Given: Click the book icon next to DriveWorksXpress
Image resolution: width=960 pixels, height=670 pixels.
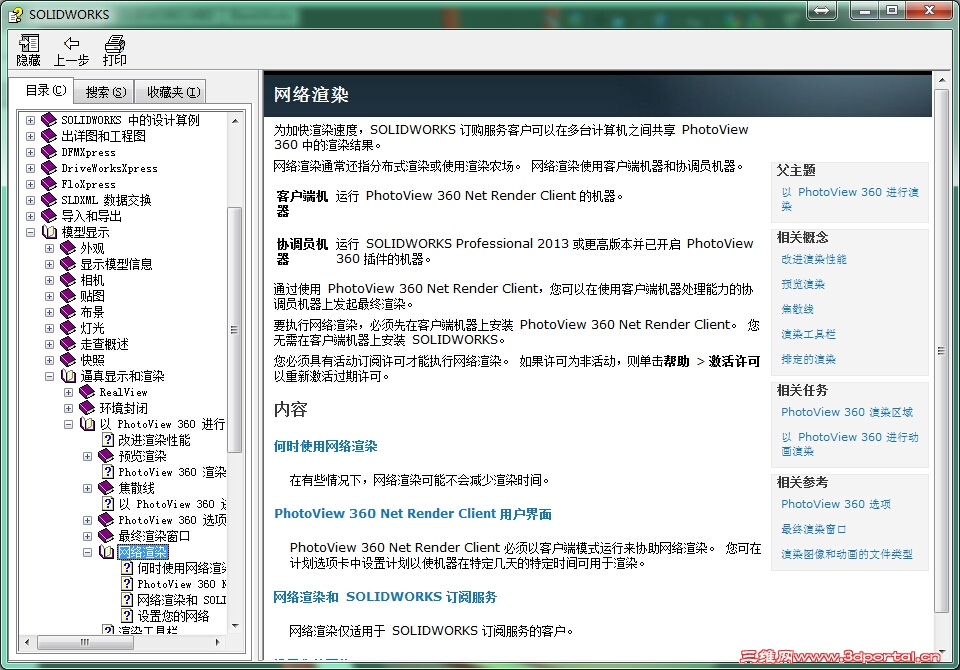Looking at the screenshot, I should tap(49, 168).
